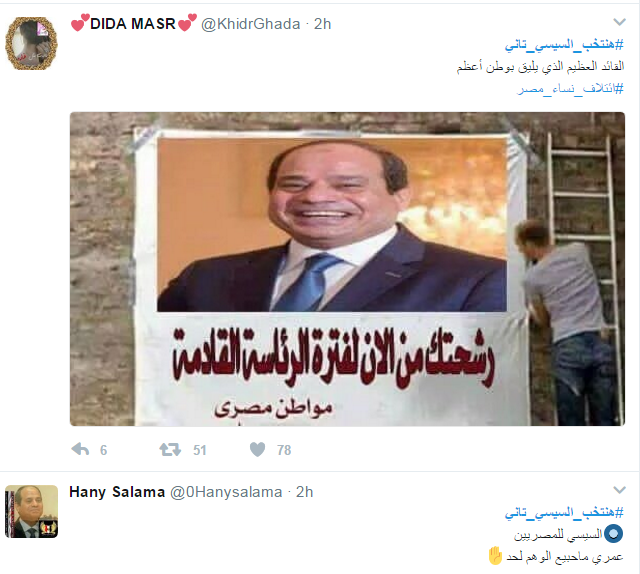
Task: Open the first hashtag in DIDA MASR tweet
Action: [x=564, y=44]
